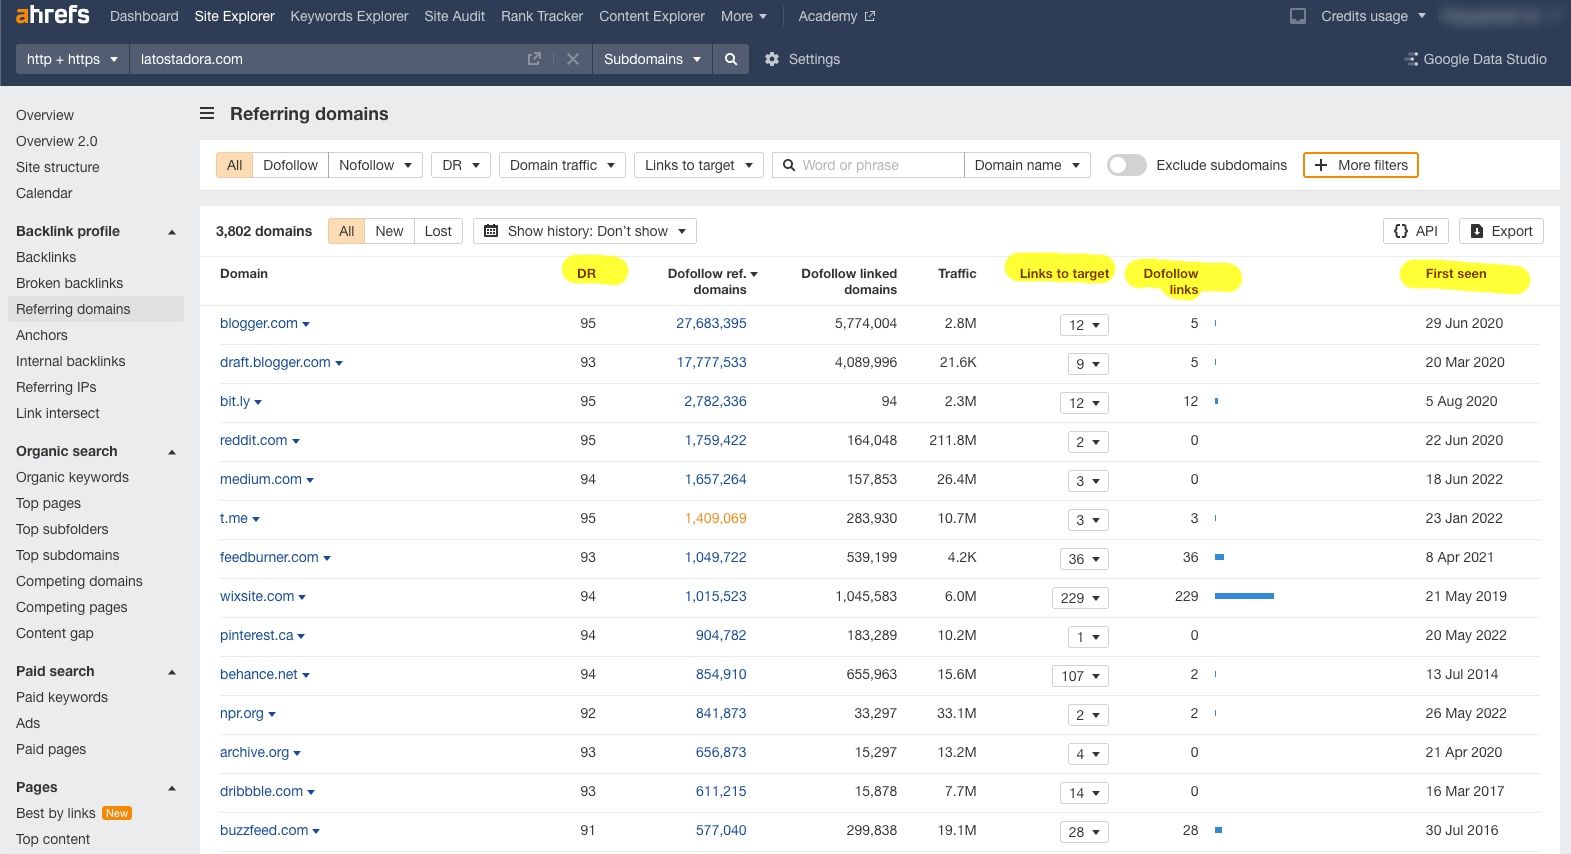Click the API button
This screenshot has height=854, width=1571.
1416,231
